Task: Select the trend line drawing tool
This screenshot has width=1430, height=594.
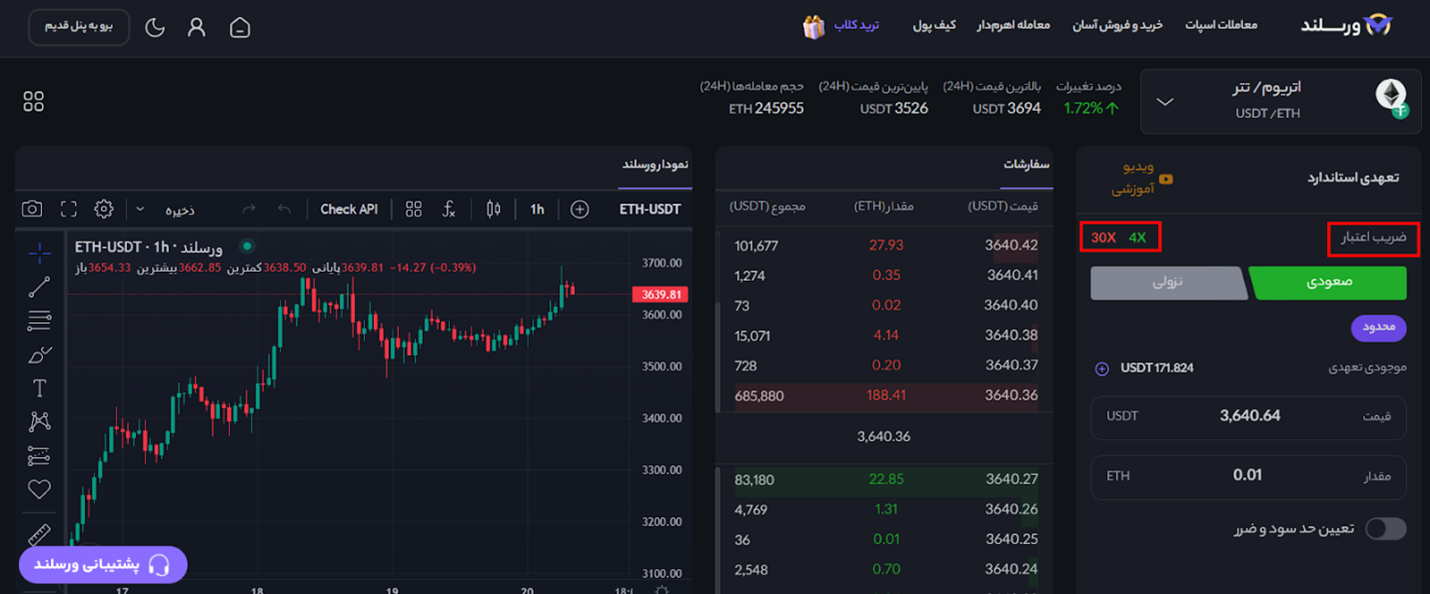Action: coord(39,287)
